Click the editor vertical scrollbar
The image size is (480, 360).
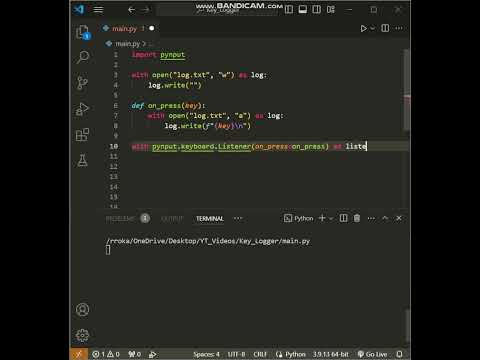point(406,90)
